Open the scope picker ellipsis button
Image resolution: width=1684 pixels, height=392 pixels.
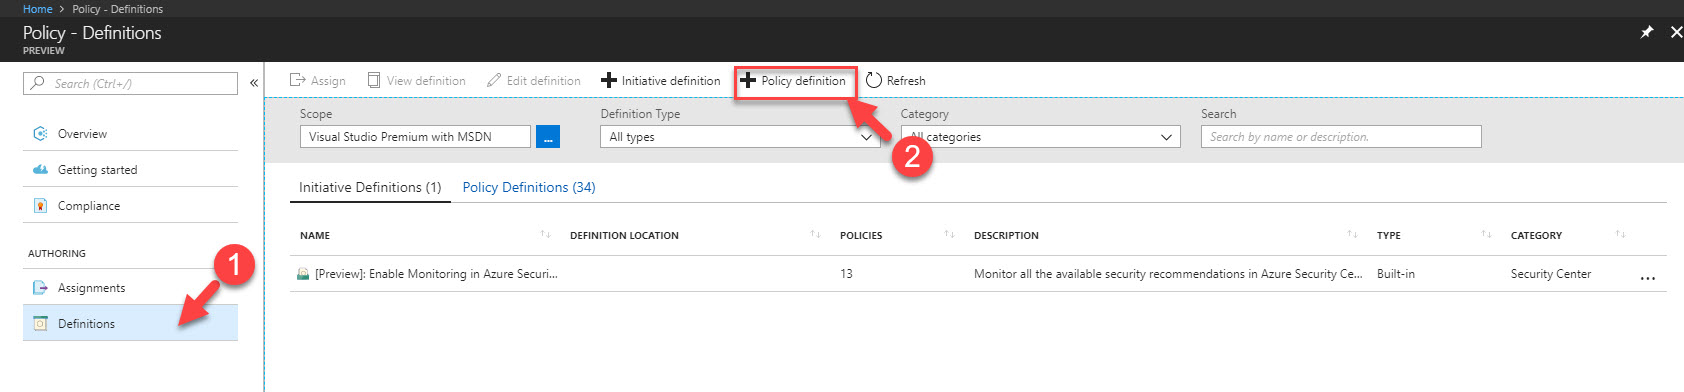[x=548, y=137]
